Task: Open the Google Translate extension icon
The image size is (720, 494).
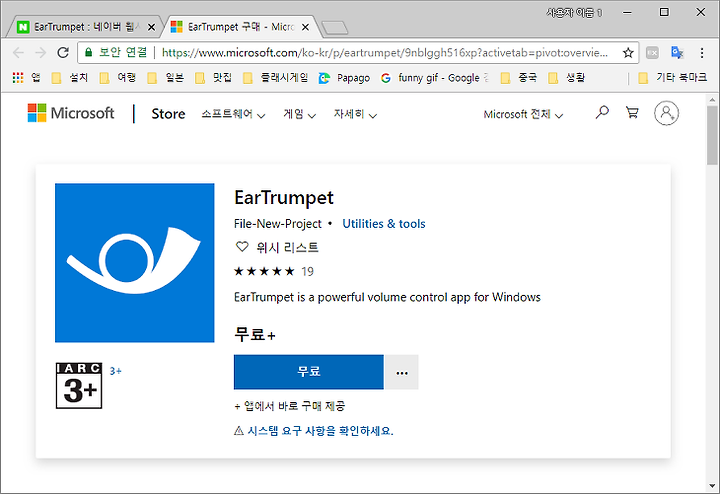Action: point(677,53)
